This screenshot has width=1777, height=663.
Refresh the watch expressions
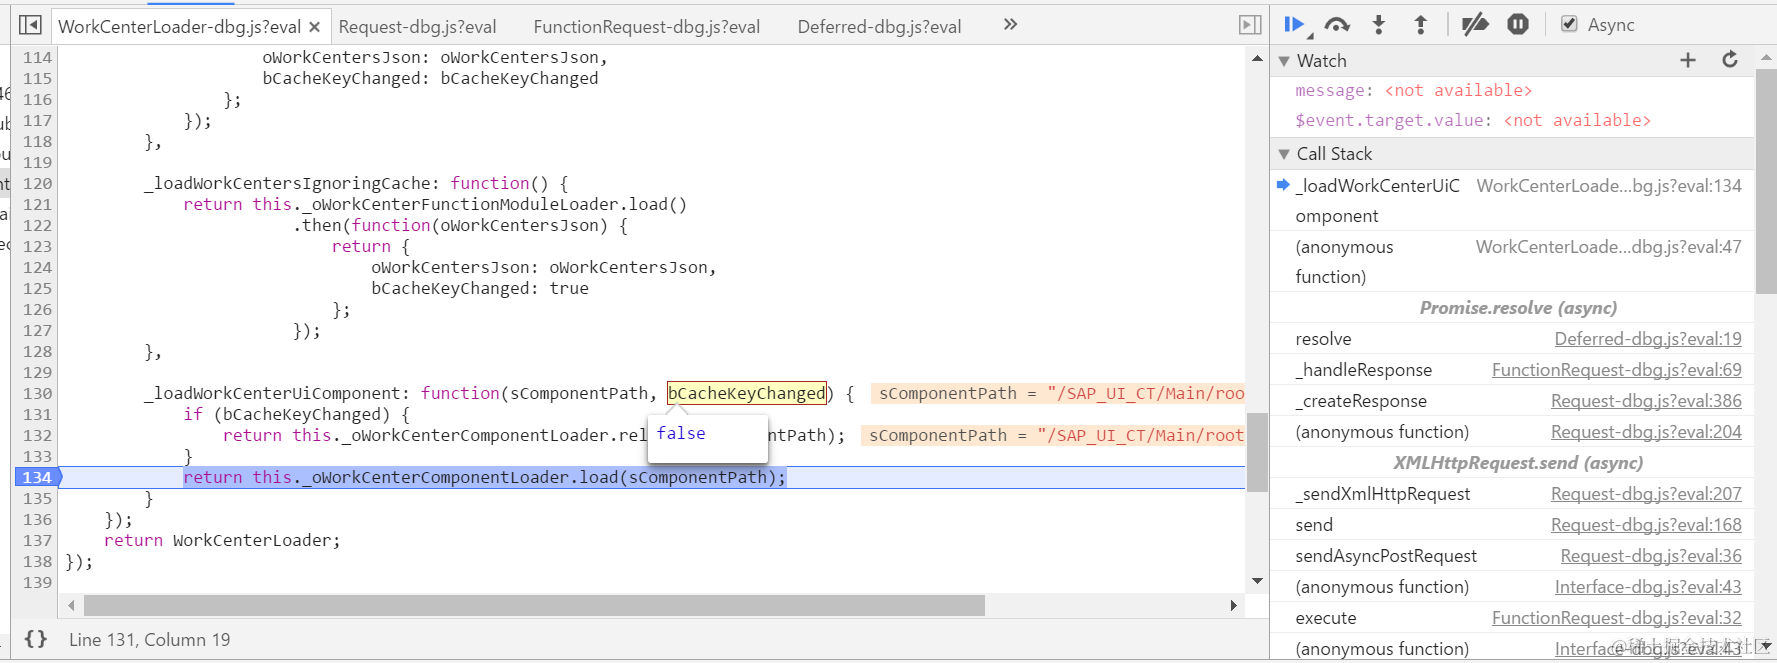[1730, 60]
